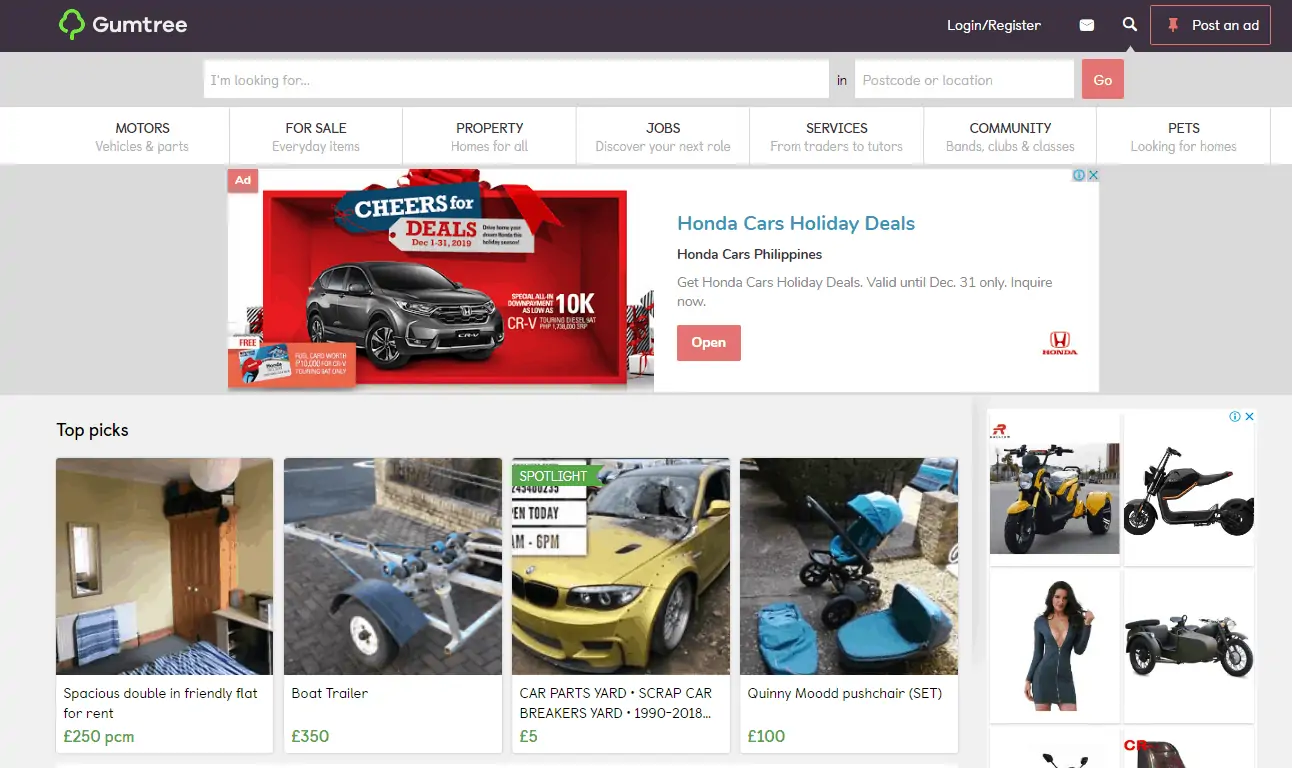Open messages via envelope icon

1087,25
